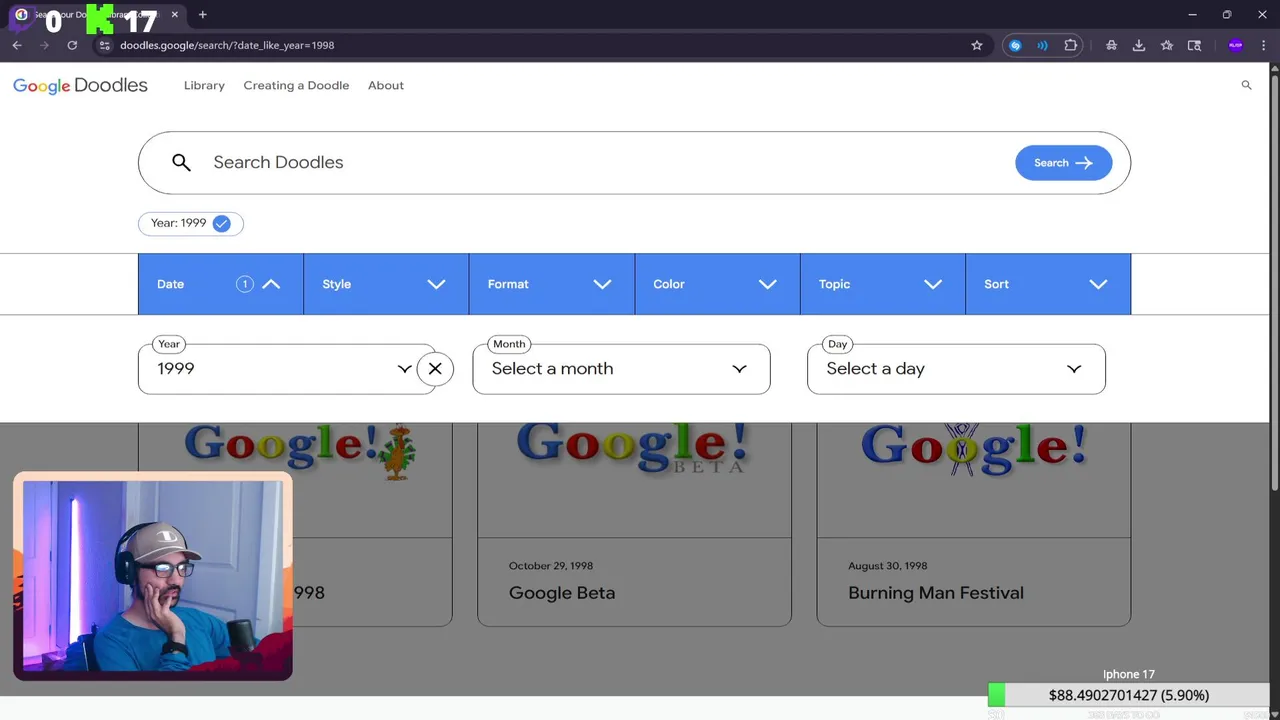Click the Burning Man Festival doodle image
This screenshot has width=1280, height=720.
click(973, 448)
